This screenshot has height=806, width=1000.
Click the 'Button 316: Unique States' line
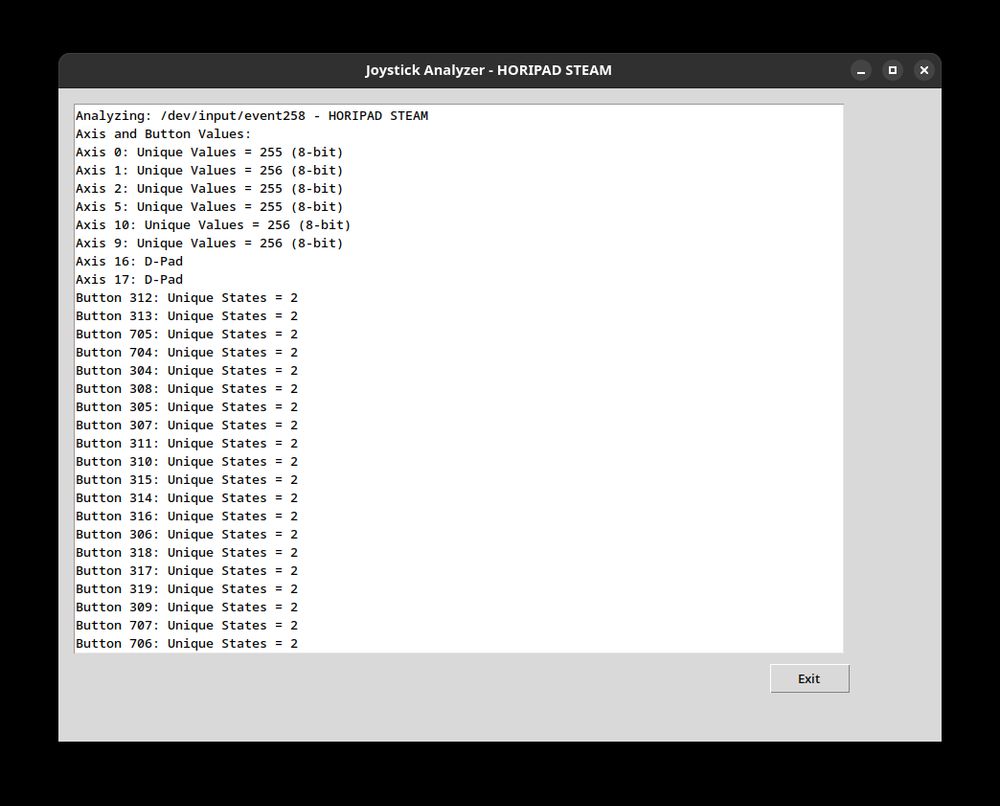coord(187,516)
